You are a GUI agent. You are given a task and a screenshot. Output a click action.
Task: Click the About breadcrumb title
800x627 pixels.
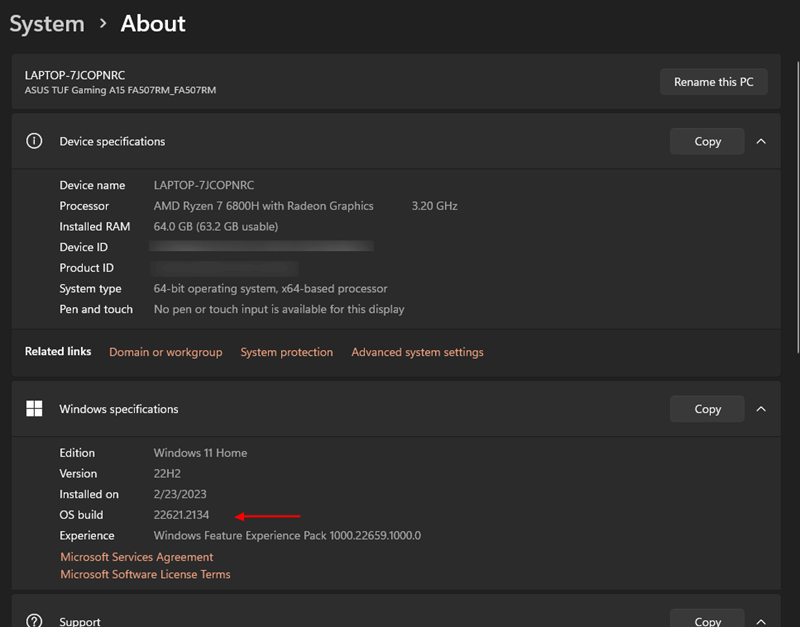coord(153,24)
